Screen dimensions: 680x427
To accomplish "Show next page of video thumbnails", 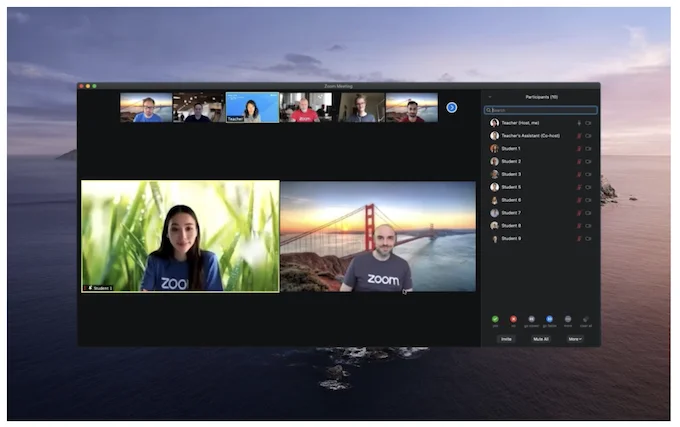I will [x=451, y=108].
